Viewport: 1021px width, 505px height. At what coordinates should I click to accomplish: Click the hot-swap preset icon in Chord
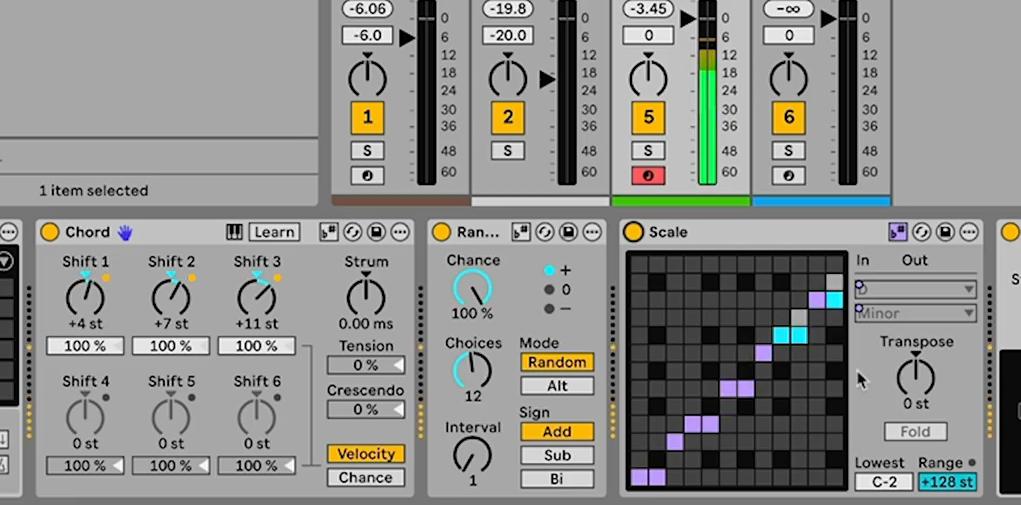pos(352,232)
